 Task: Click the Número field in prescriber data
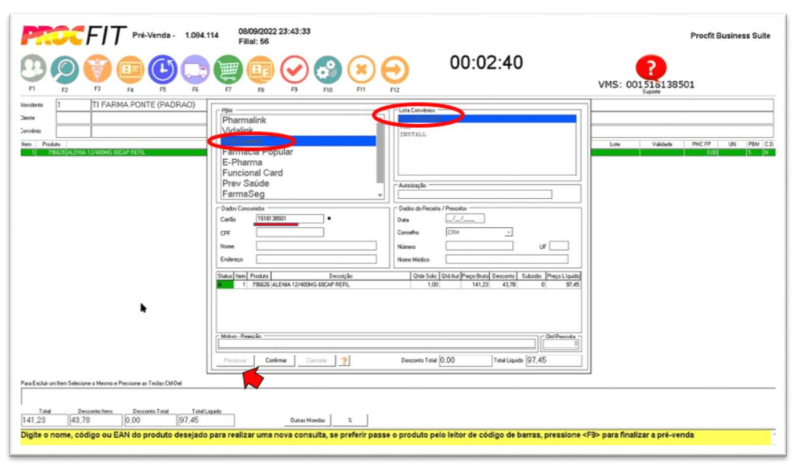(479, 246)
